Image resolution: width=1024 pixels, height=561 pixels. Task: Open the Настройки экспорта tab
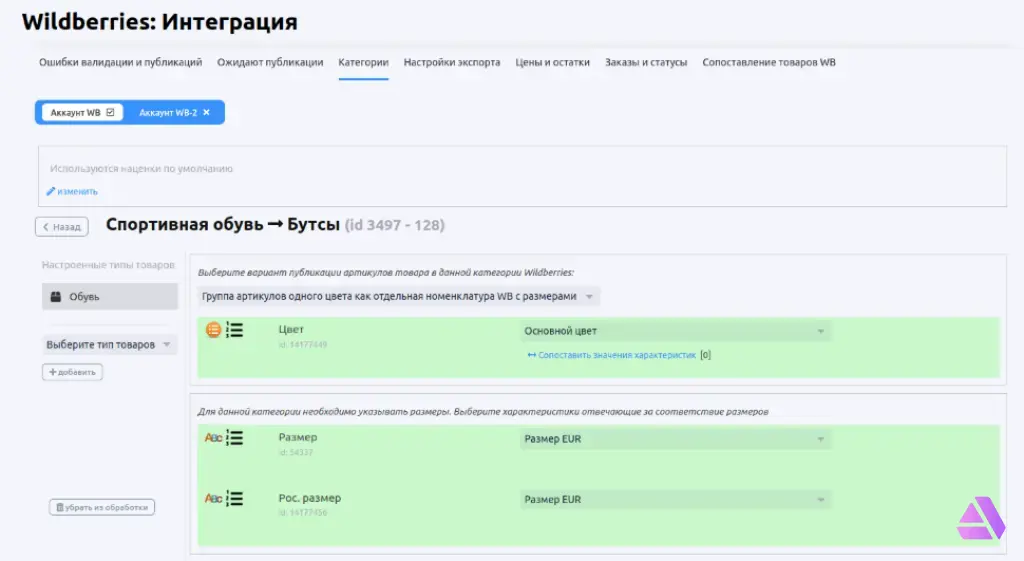click(x=452, y=63)
